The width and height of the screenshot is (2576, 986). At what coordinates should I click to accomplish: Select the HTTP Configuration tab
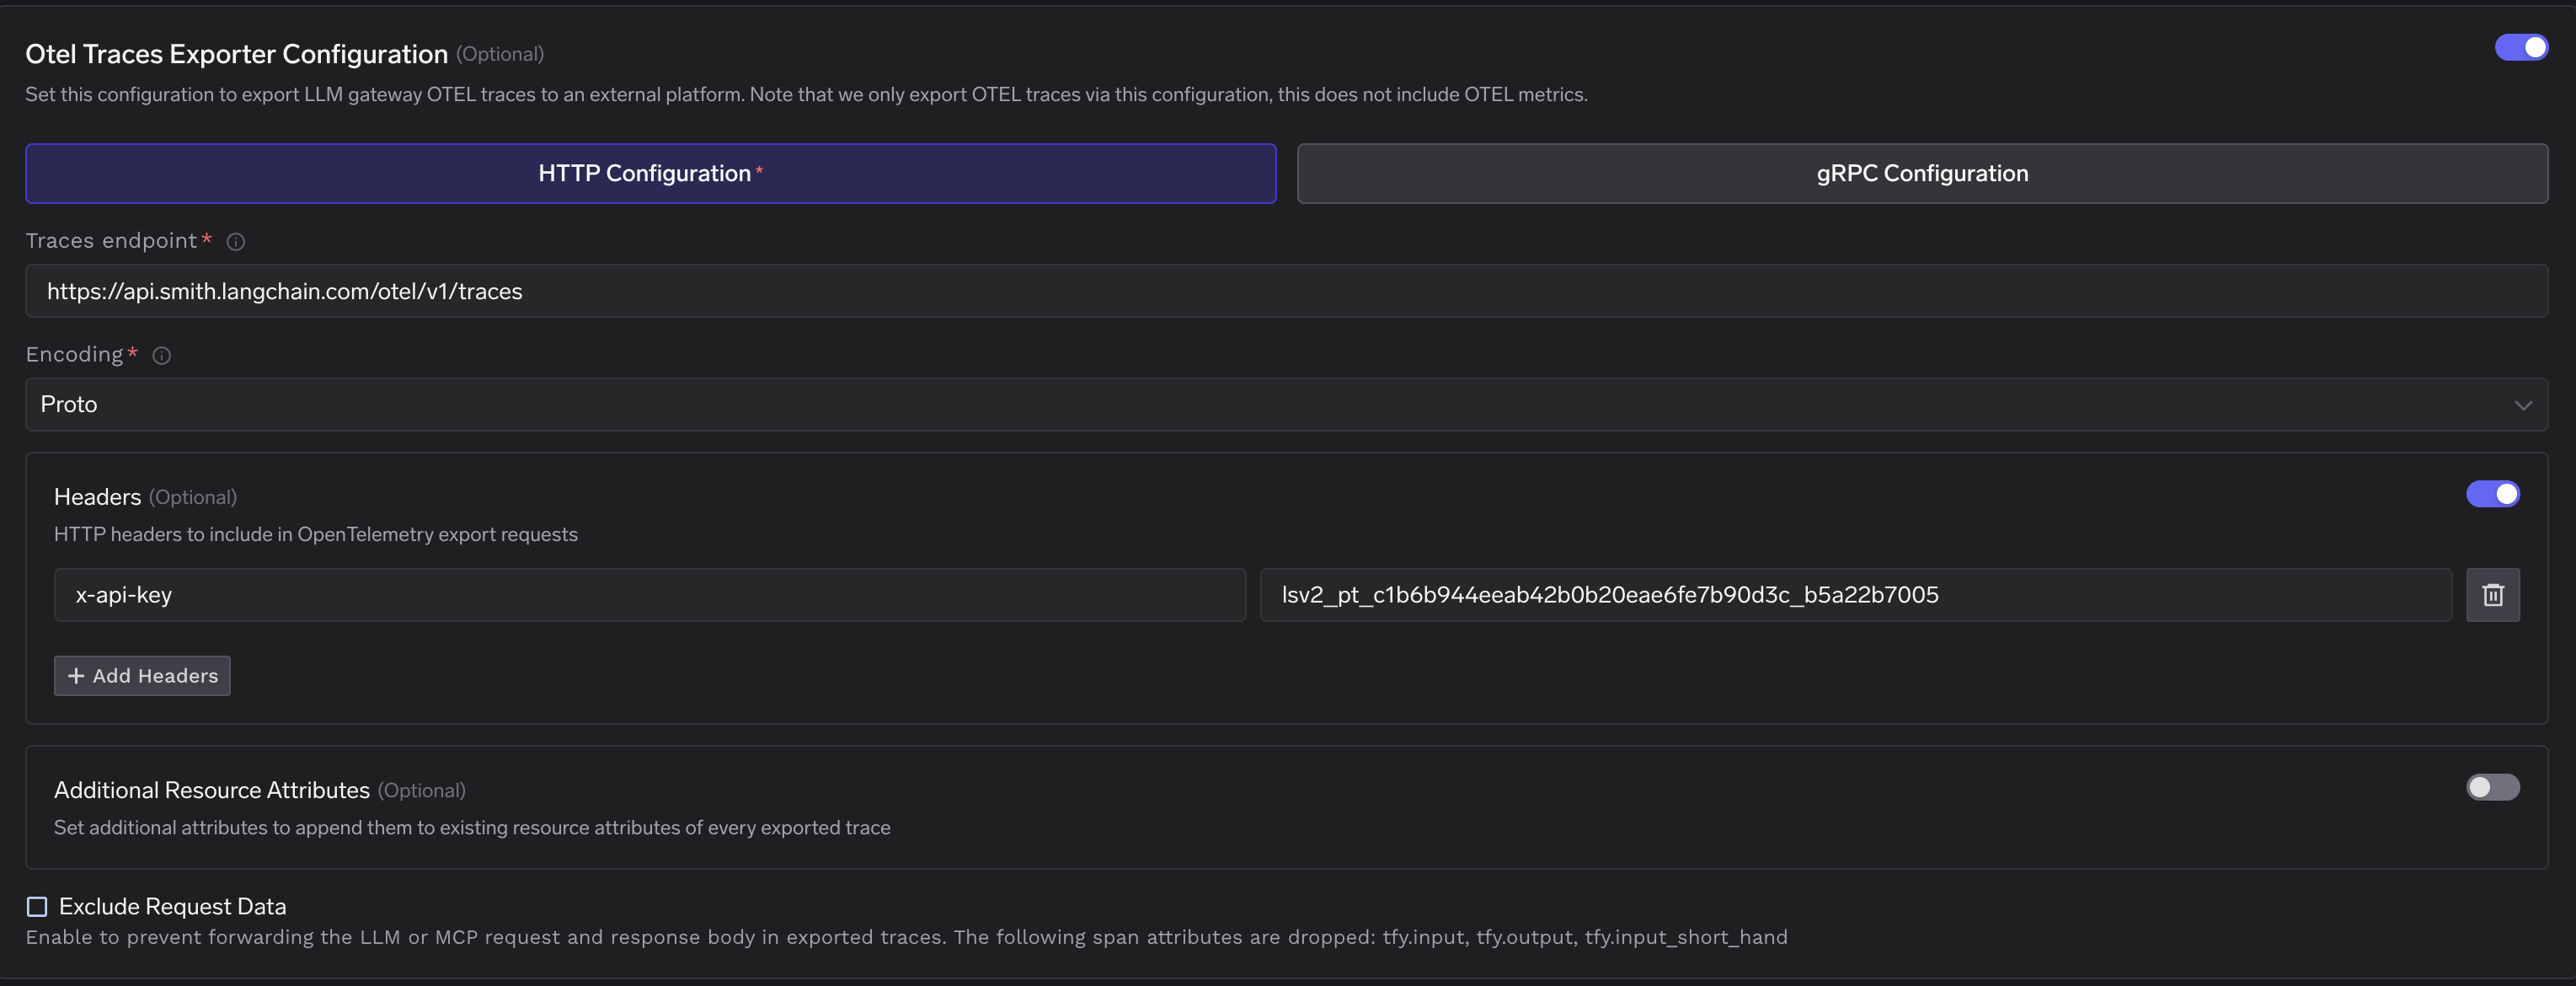[650, 173]
